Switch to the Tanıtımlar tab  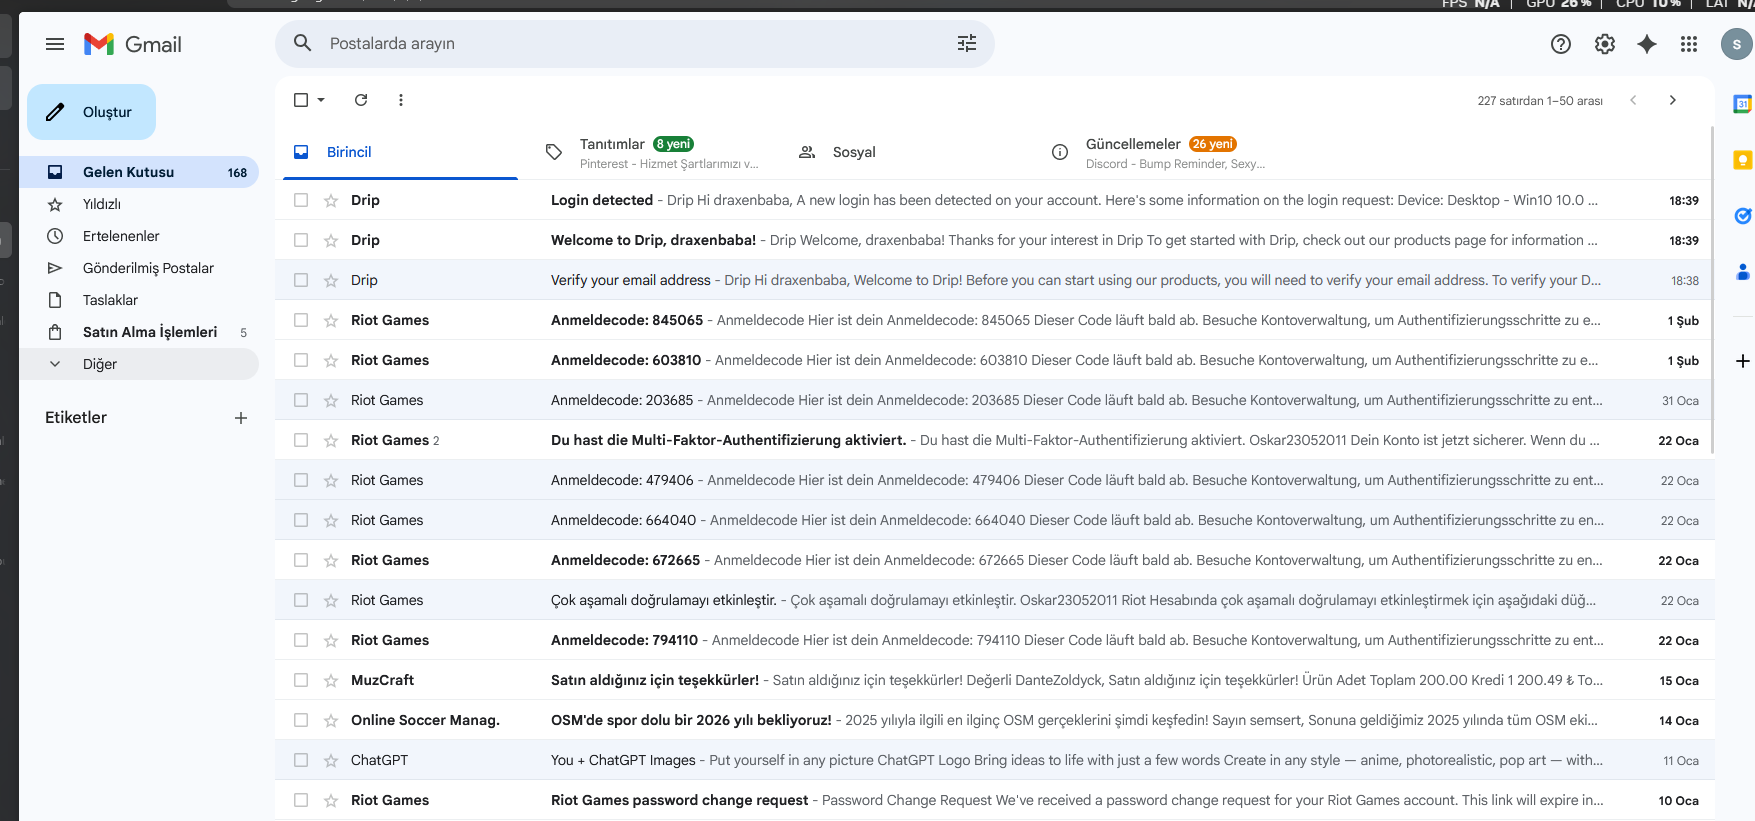(x=653, y=152)
